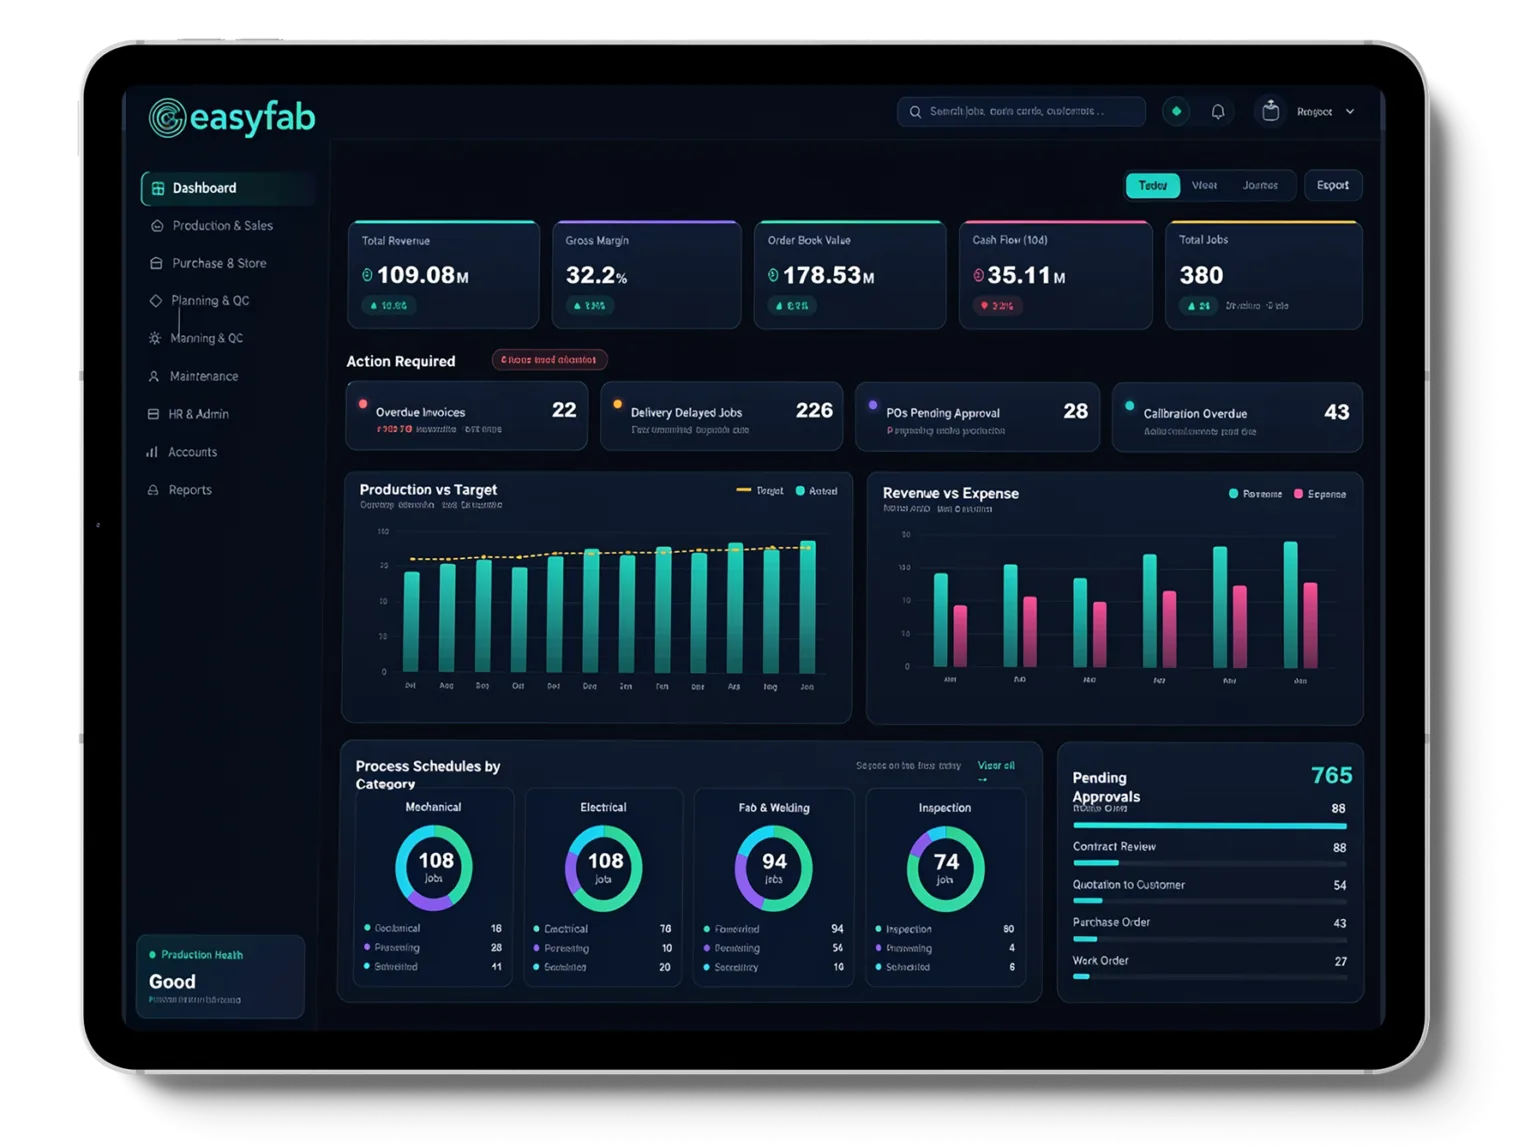Screen dimensions: 1536x1147
Task: Select the Today tab
Action: [1153, 185]
